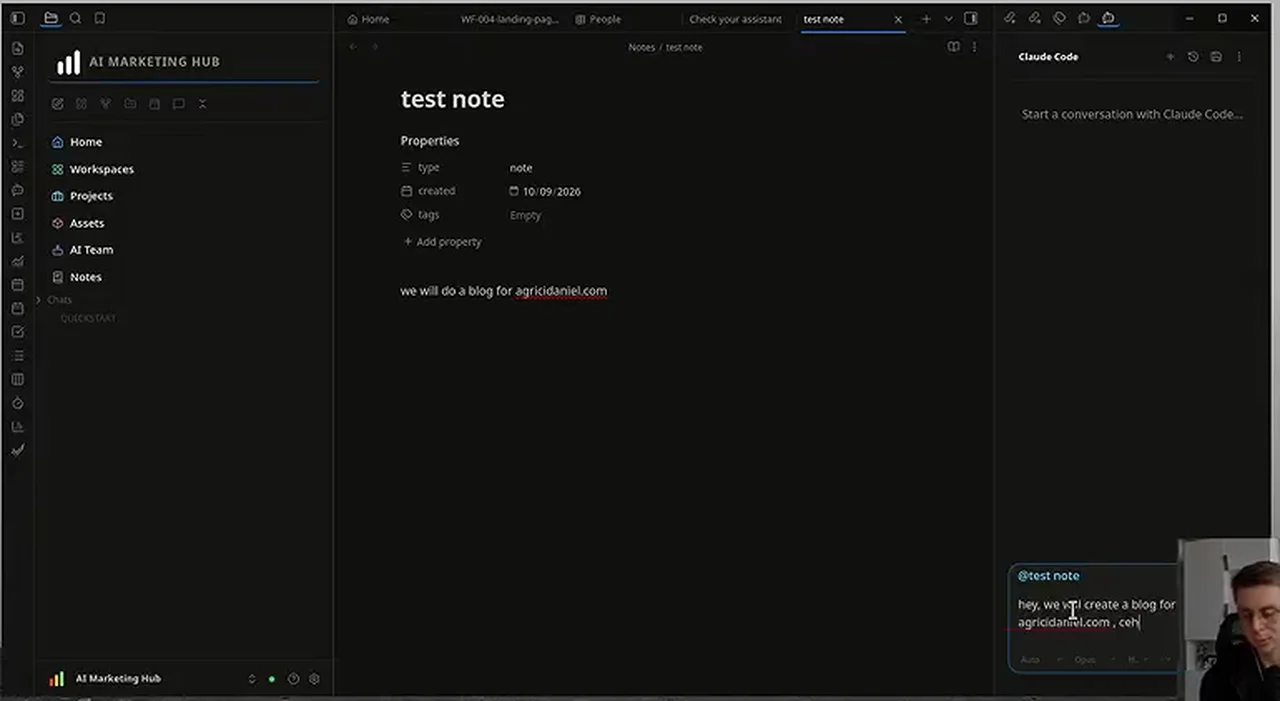Screen dimensions: 1280x701
Task: Click the new folder icon under hub title
Action: (130, 104)
